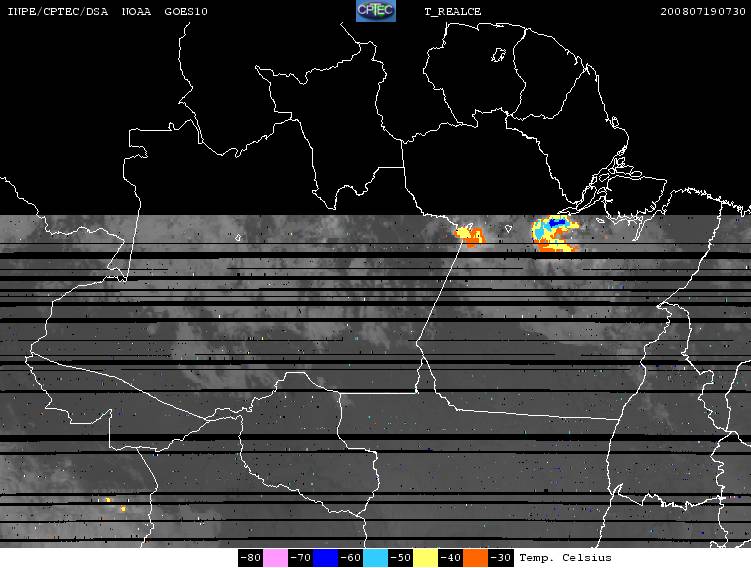Viewport: 751px width, 568px height.
Task: Click the '-40' legend value
Action: [450, 558]
